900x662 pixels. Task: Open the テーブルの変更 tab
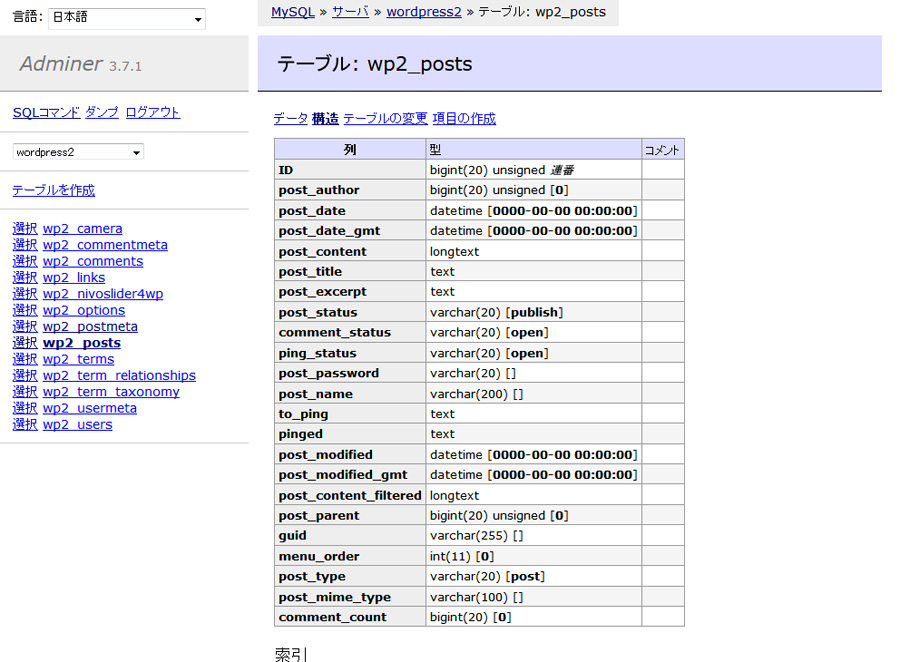[x=385, y=118]
